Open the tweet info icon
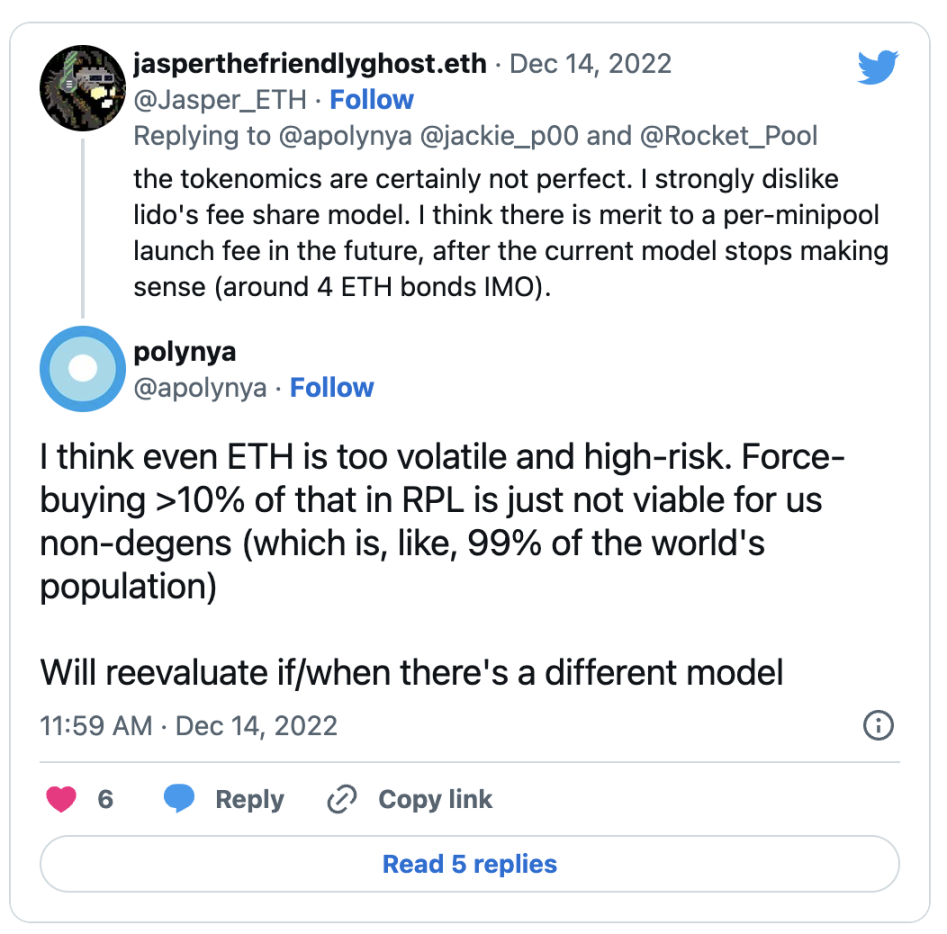Viewport: 947px width, 934px height. [x=877, y=725]
